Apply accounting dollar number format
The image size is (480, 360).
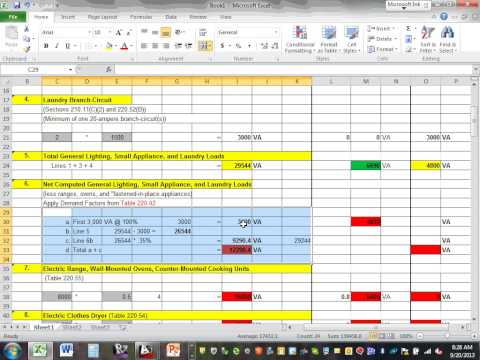222,46
